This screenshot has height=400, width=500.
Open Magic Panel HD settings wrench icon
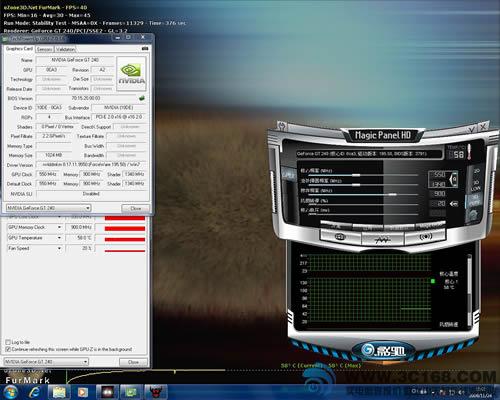coord(282,126)
